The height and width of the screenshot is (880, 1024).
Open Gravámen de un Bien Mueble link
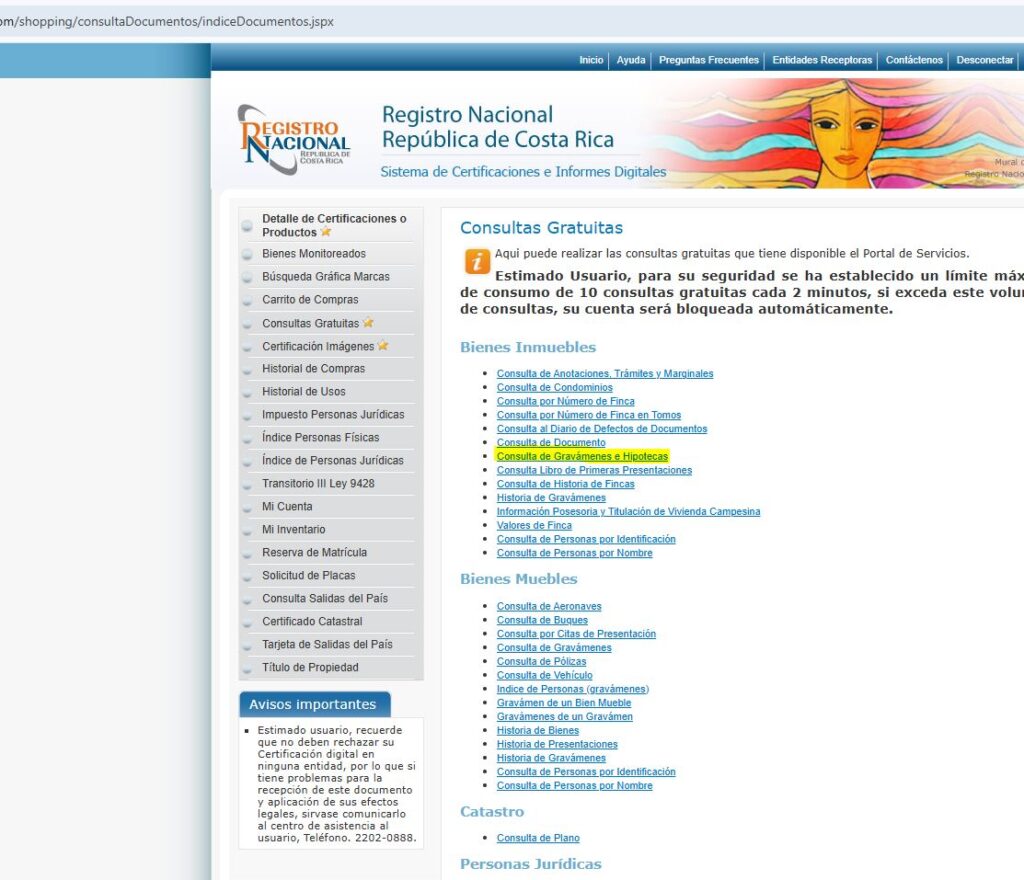(x=564, y=702)
